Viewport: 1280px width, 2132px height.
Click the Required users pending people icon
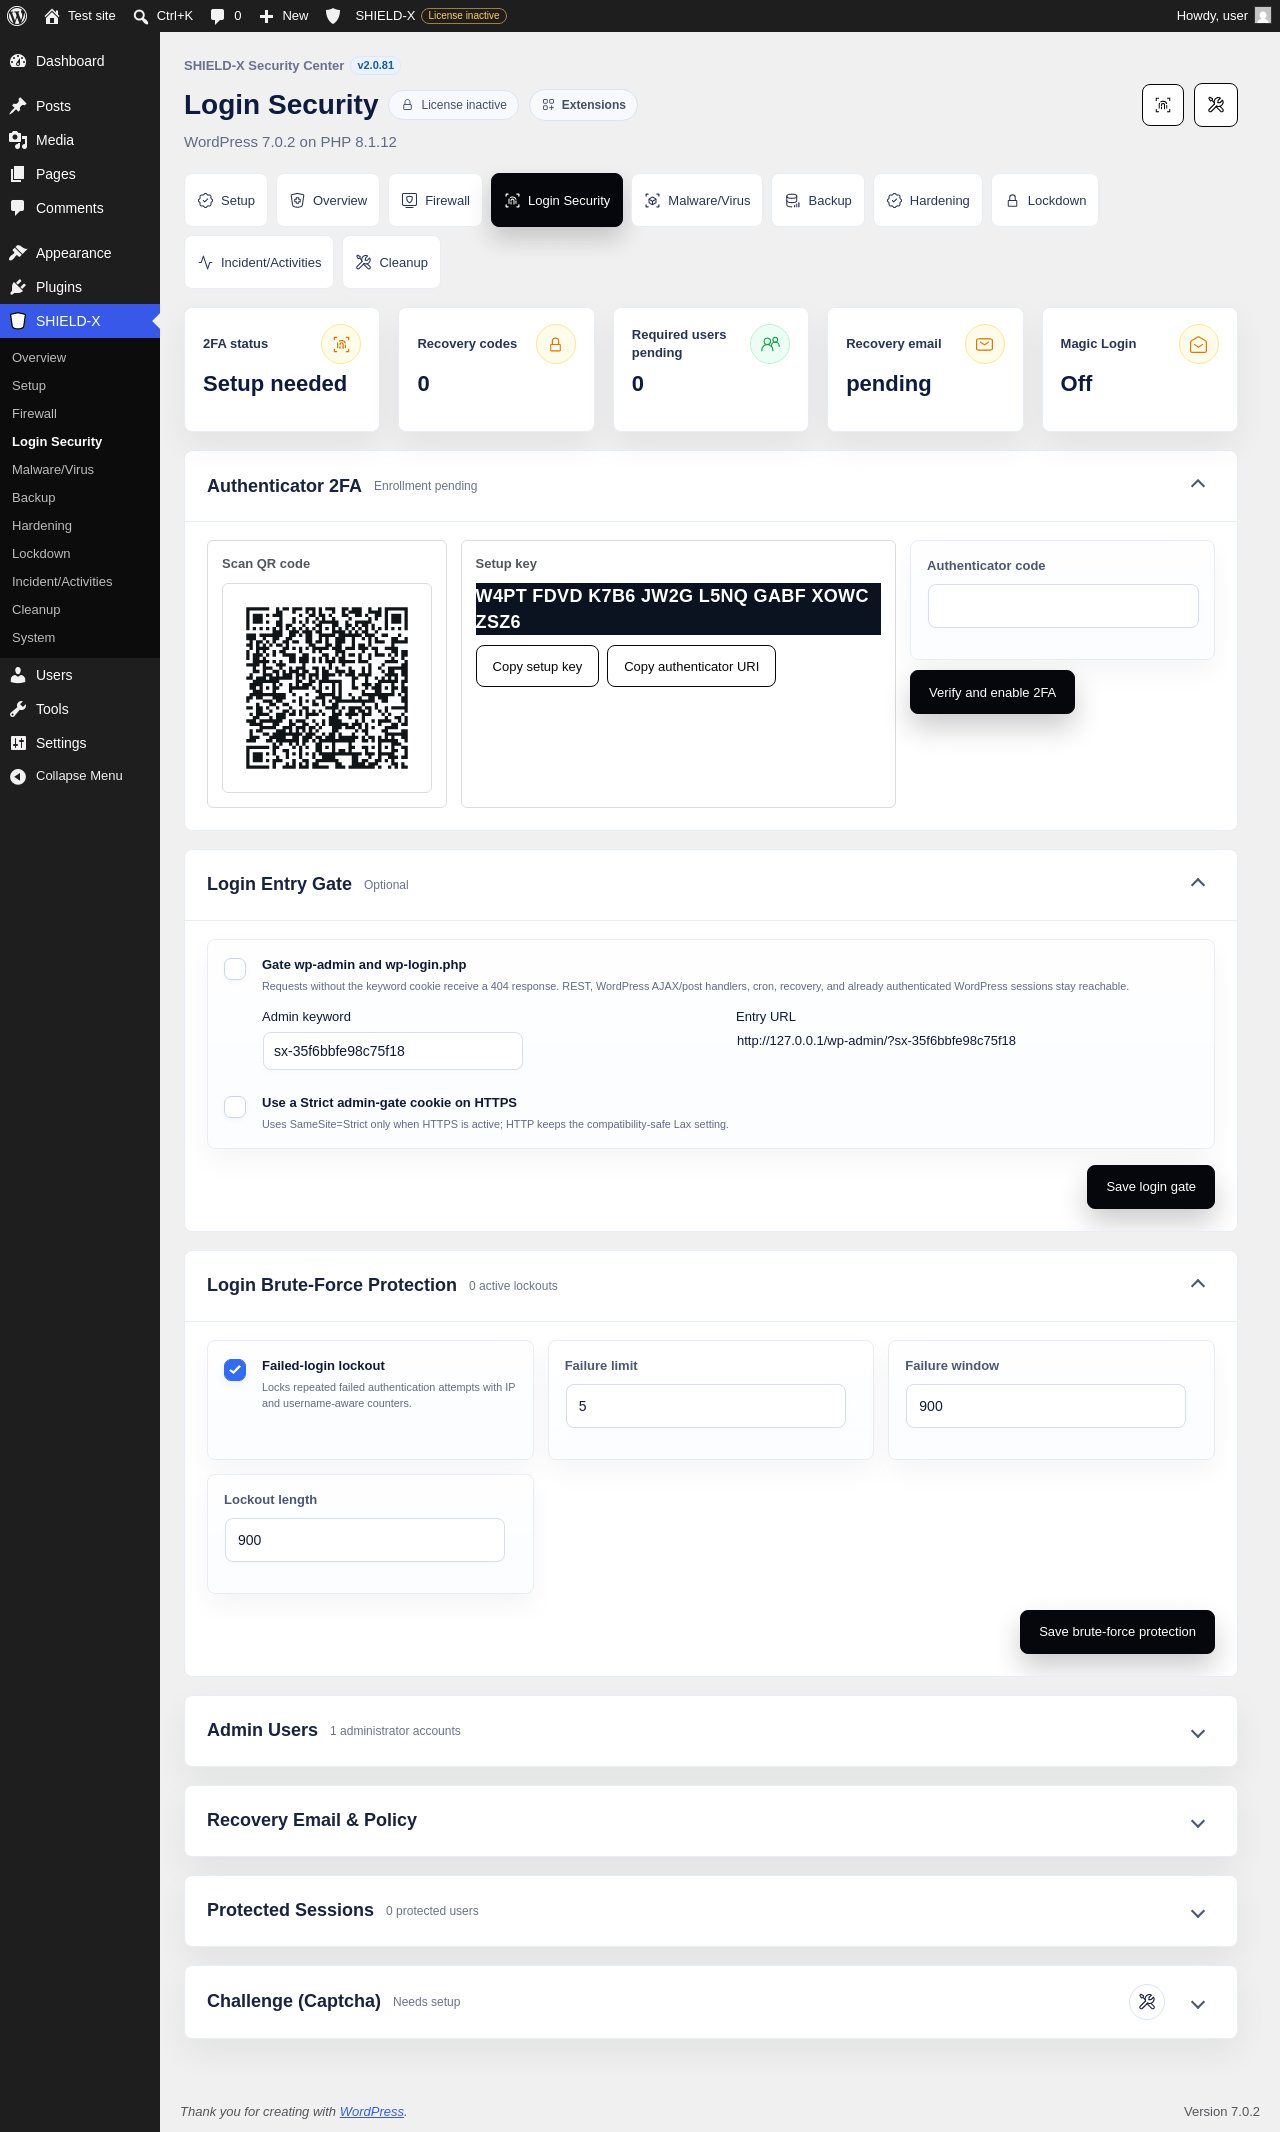pyautogui.click(x=770, y=344)
